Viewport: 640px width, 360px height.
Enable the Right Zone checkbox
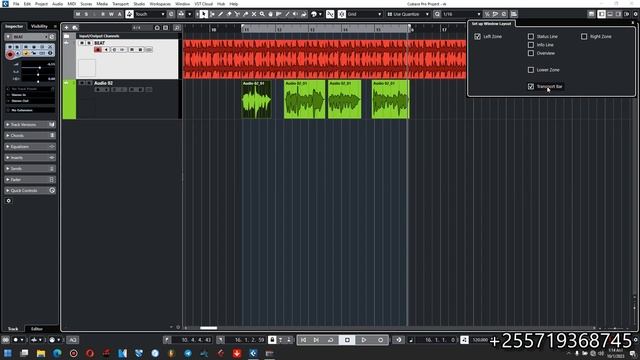(584, 37)
